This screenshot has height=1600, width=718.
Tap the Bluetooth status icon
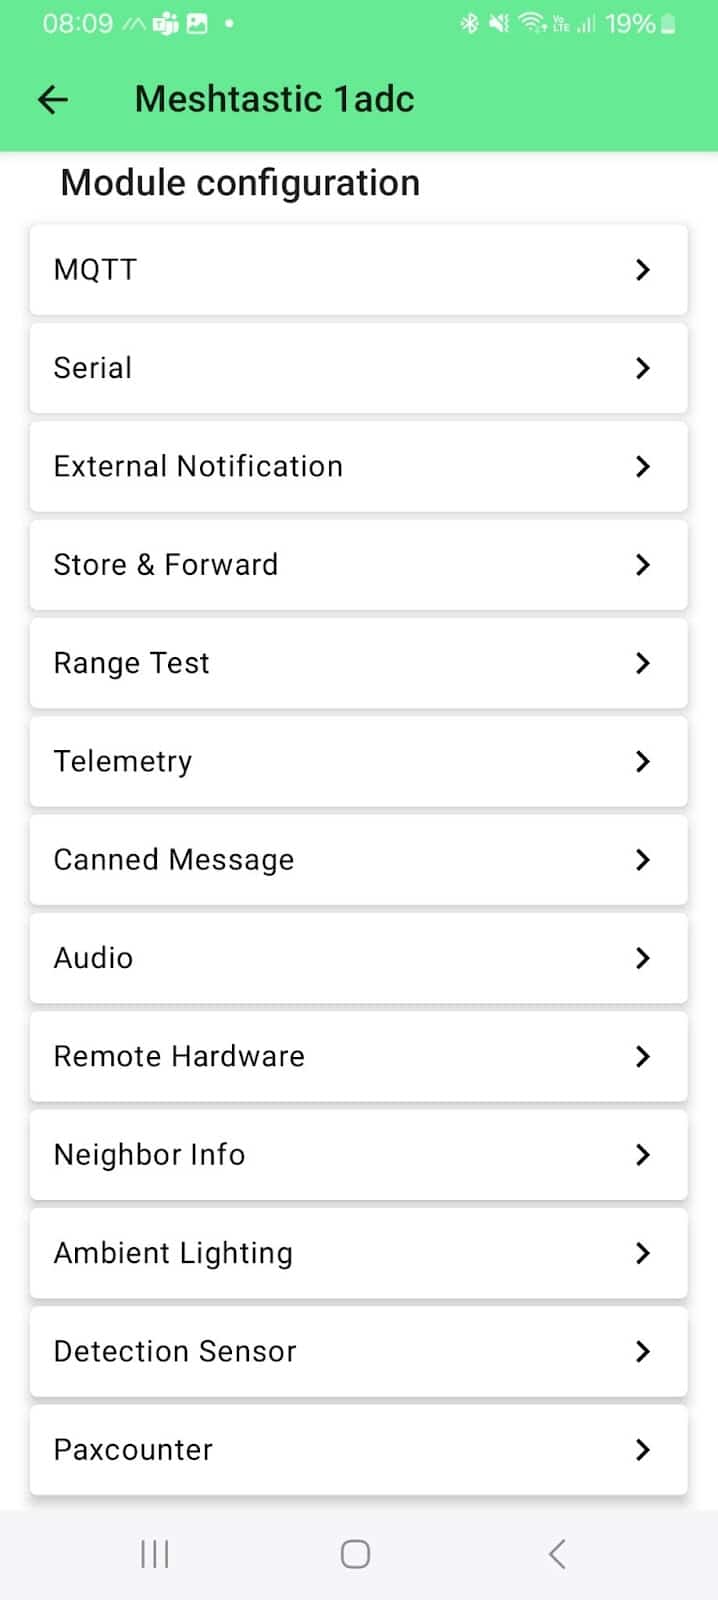point(469,24)
